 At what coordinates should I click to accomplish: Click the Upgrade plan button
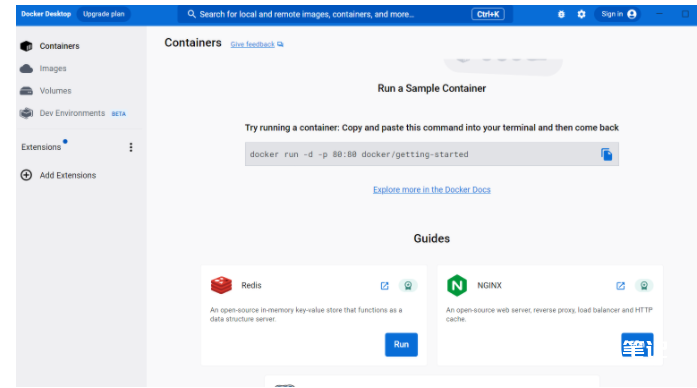104,14
